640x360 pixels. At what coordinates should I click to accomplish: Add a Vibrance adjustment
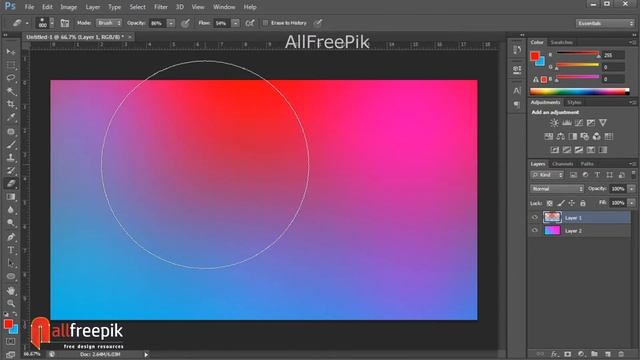[603, 123]
